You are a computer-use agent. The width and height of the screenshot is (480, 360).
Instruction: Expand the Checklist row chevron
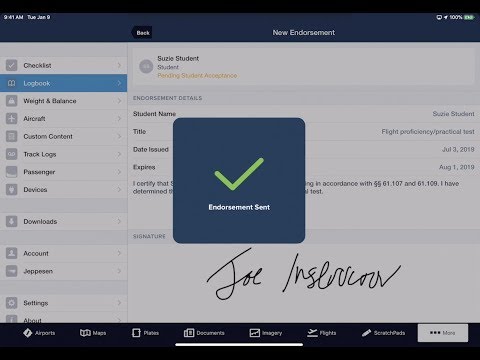click(x=119, y=65)
